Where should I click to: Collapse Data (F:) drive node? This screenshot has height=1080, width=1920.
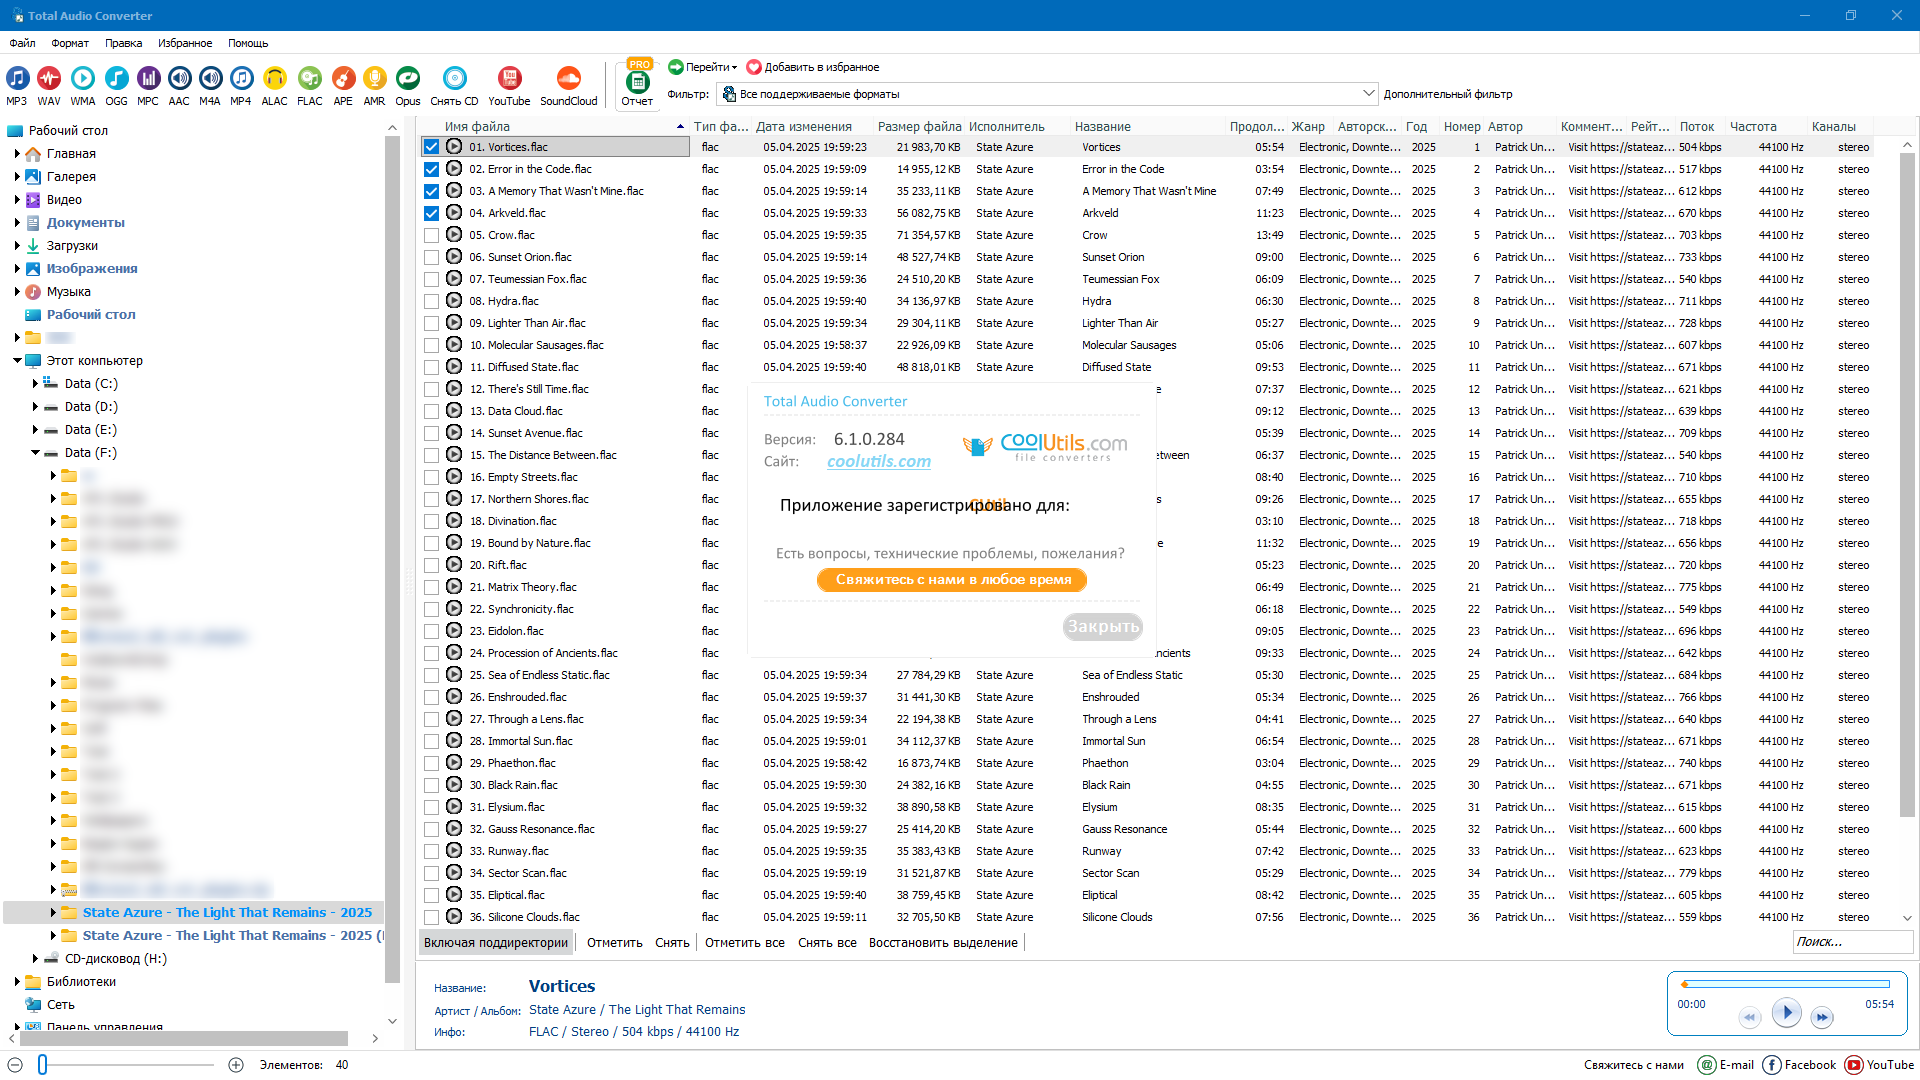tap(35, 453)
